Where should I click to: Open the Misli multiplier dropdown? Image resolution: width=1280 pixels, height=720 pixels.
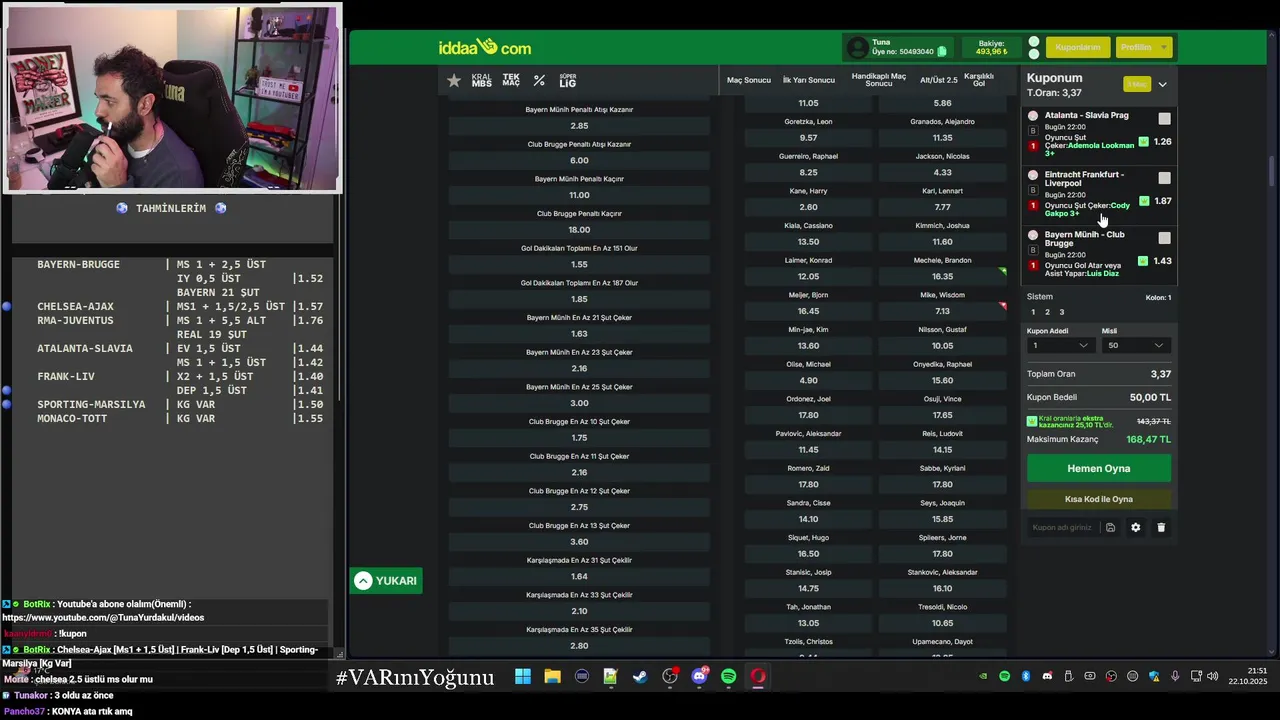(x=1135, y=345)
